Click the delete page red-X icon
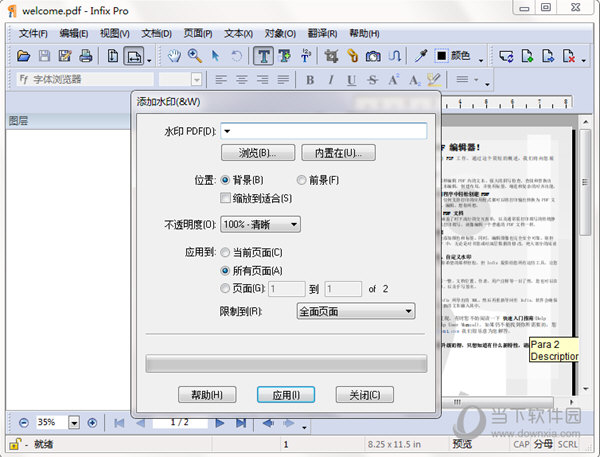Screen dimensions: 600x457 tap(569, 56)
